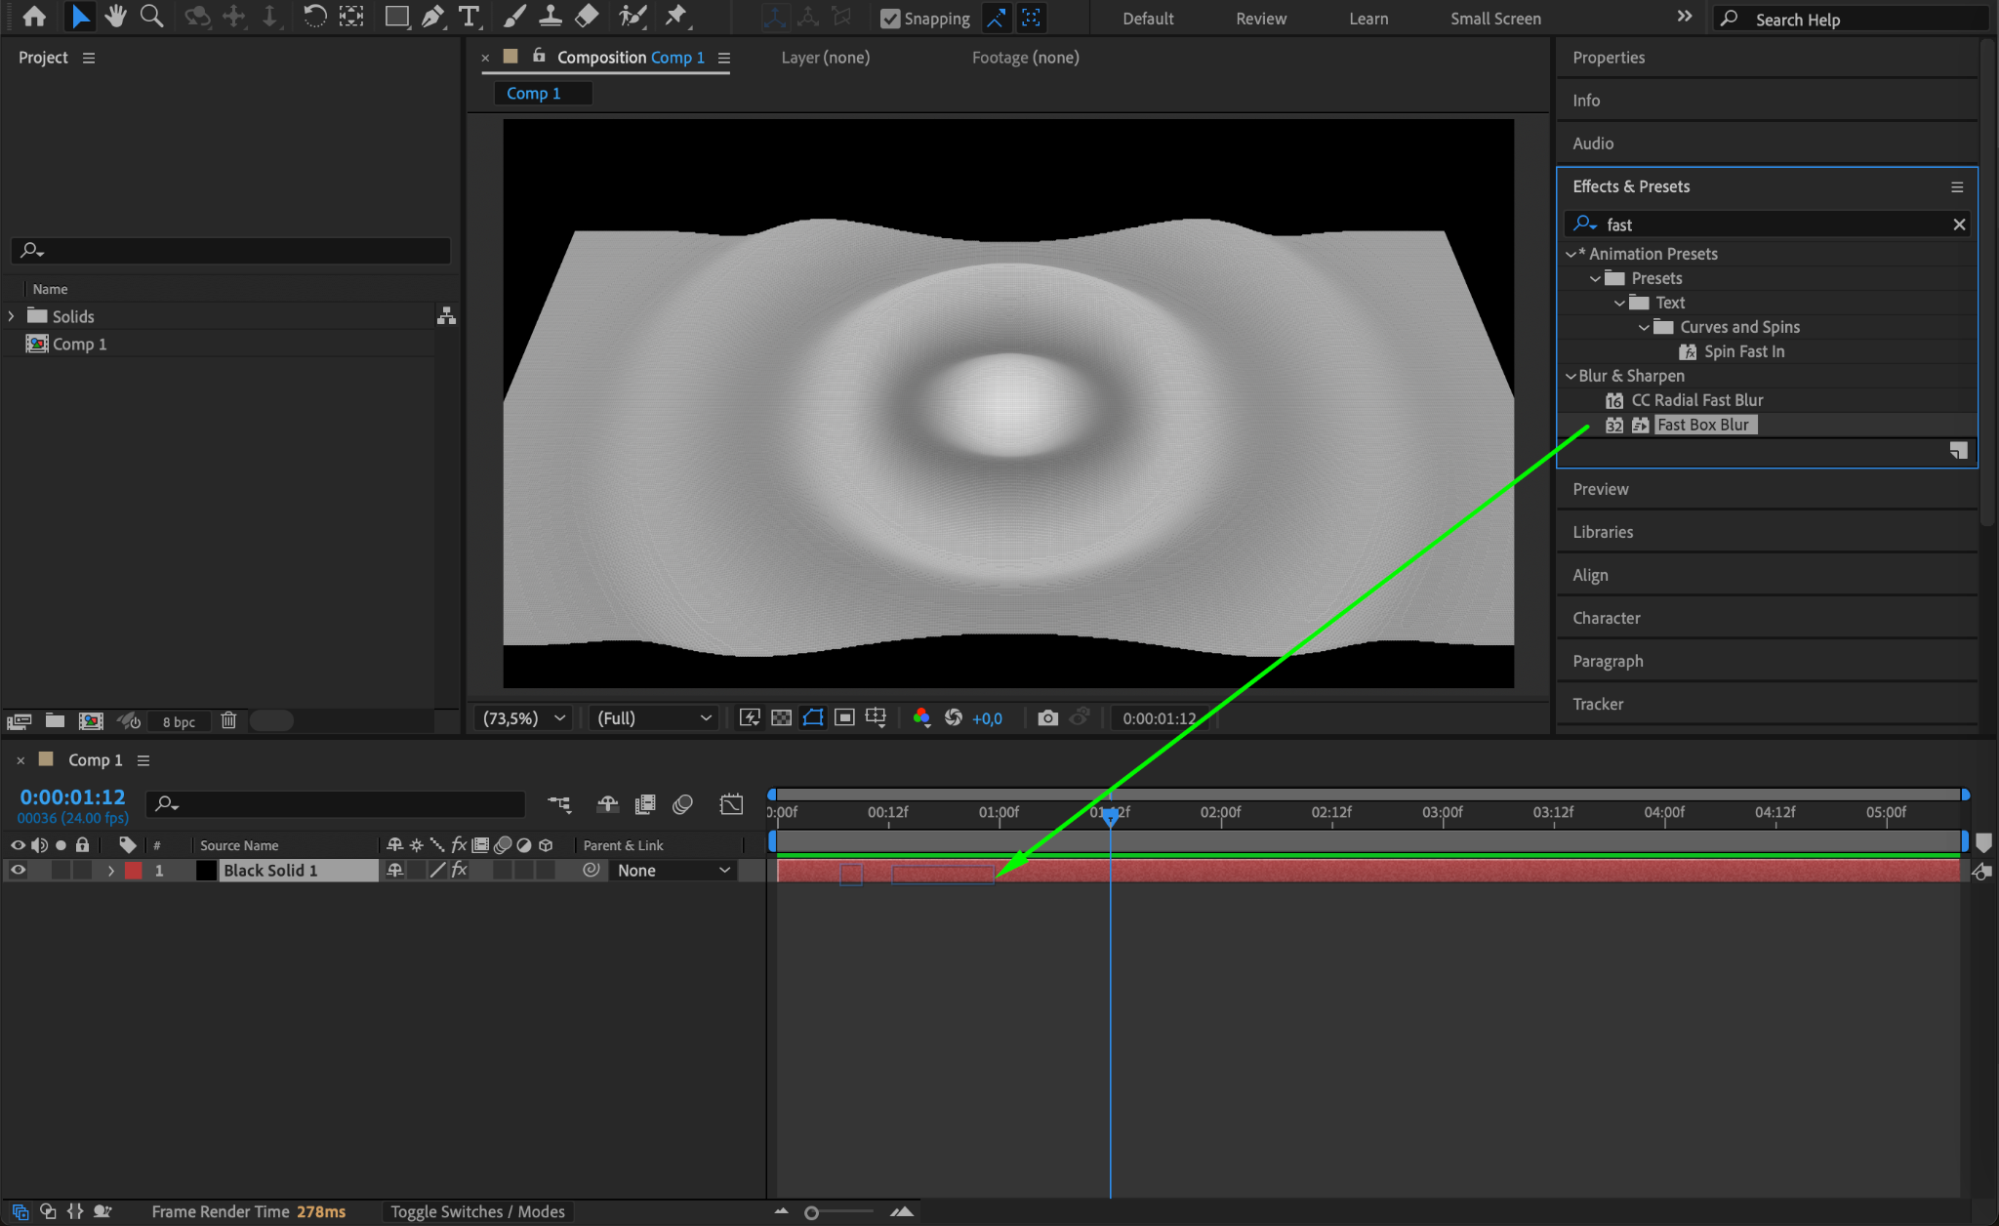The image size is (1999, 1226).
Task: Select the Type tool
Action: click(468, 16)
